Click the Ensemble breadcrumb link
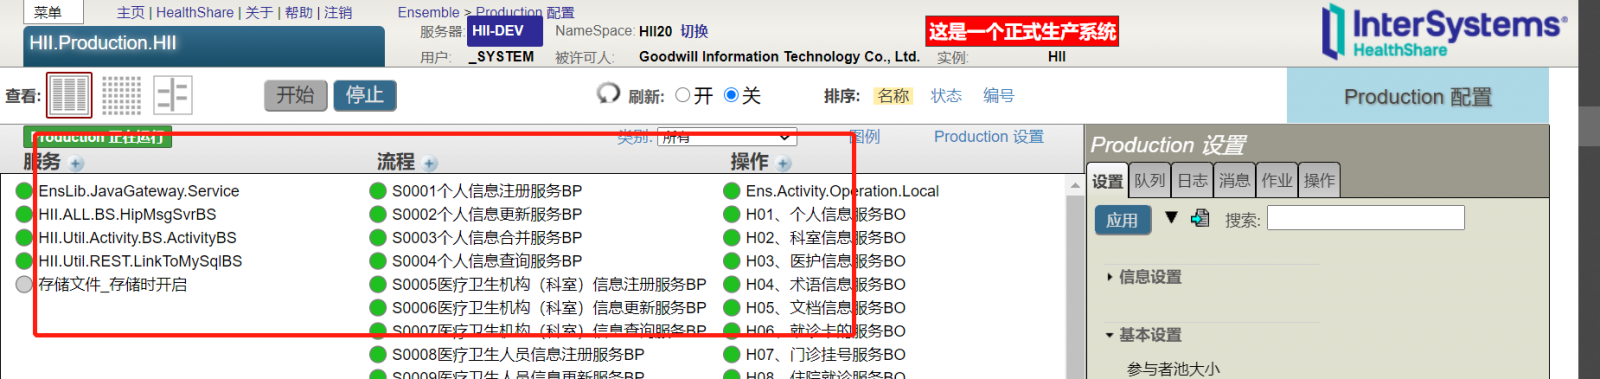The width and height of the screenshot is (1600, 379). pos(428,12)
